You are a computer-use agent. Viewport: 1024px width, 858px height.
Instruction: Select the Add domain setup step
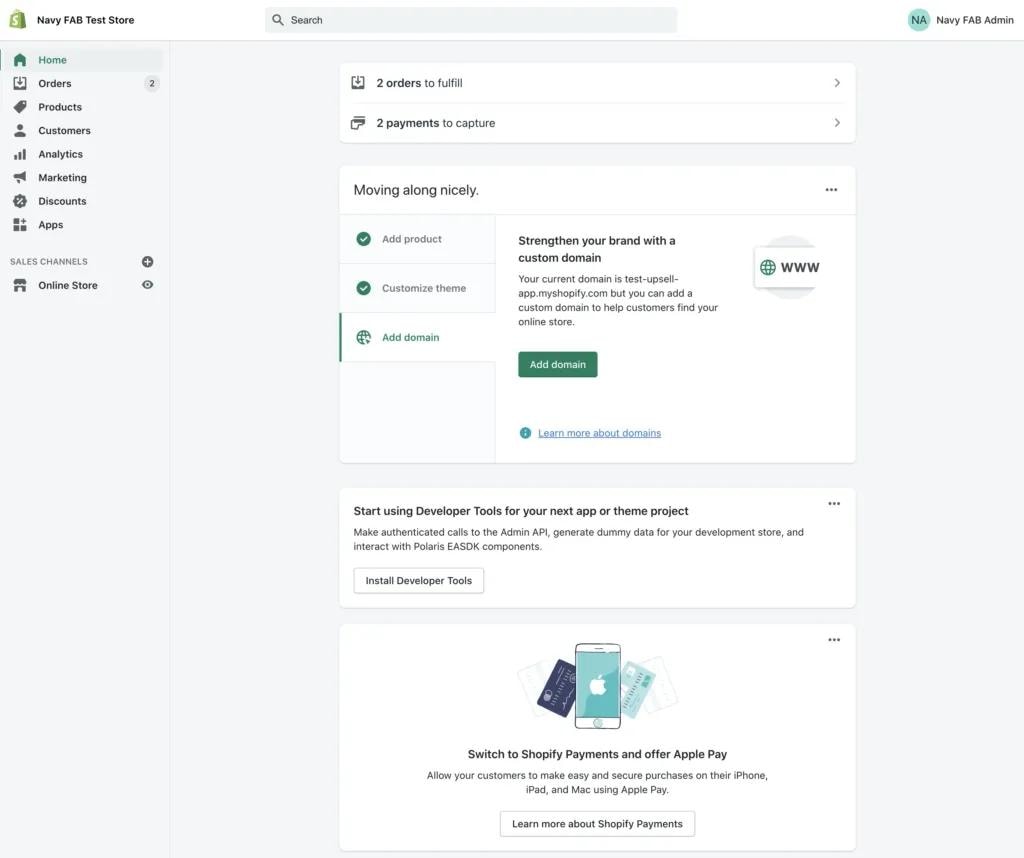[x=417, y=338]
